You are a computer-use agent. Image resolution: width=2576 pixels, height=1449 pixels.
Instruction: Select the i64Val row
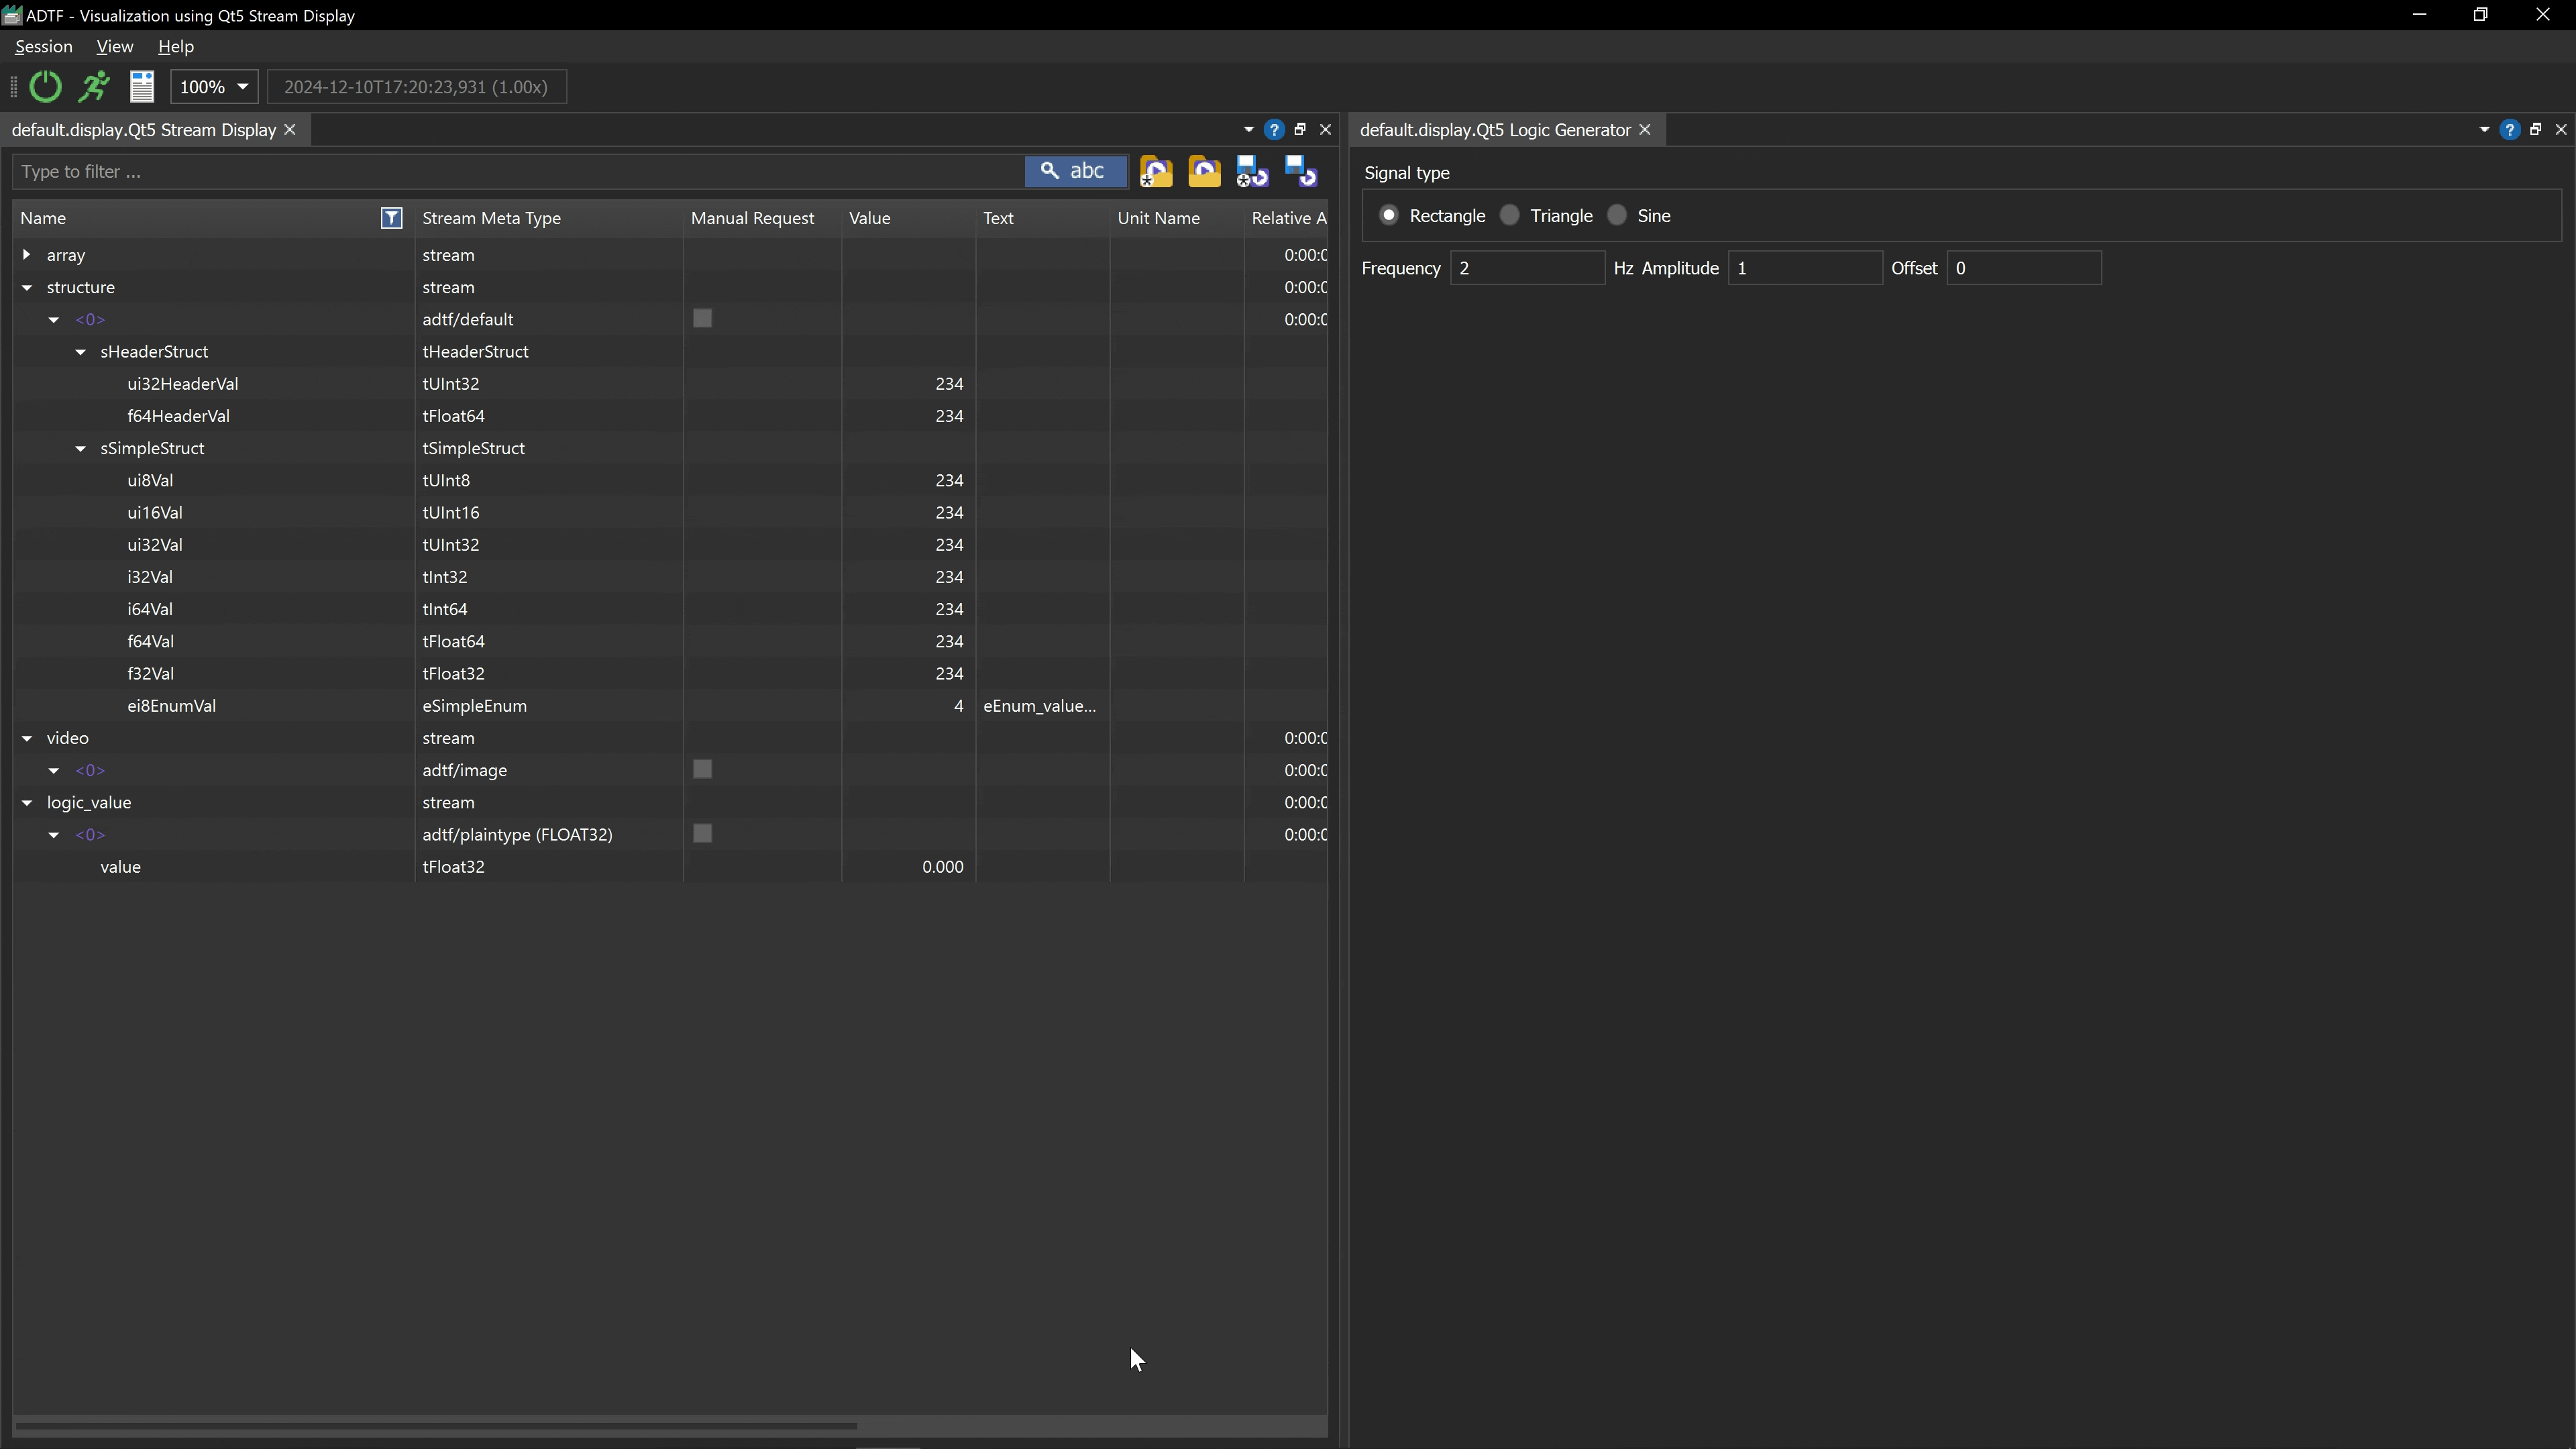coord(670,609)
